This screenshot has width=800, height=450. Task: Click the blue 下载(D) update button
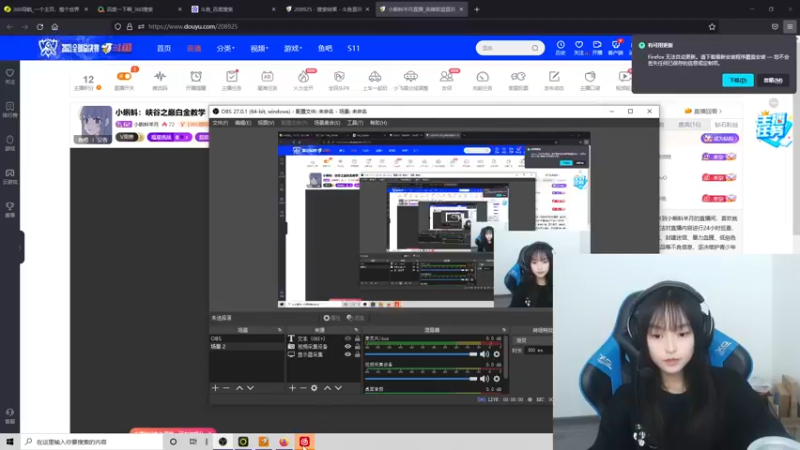tap(738, 80)
